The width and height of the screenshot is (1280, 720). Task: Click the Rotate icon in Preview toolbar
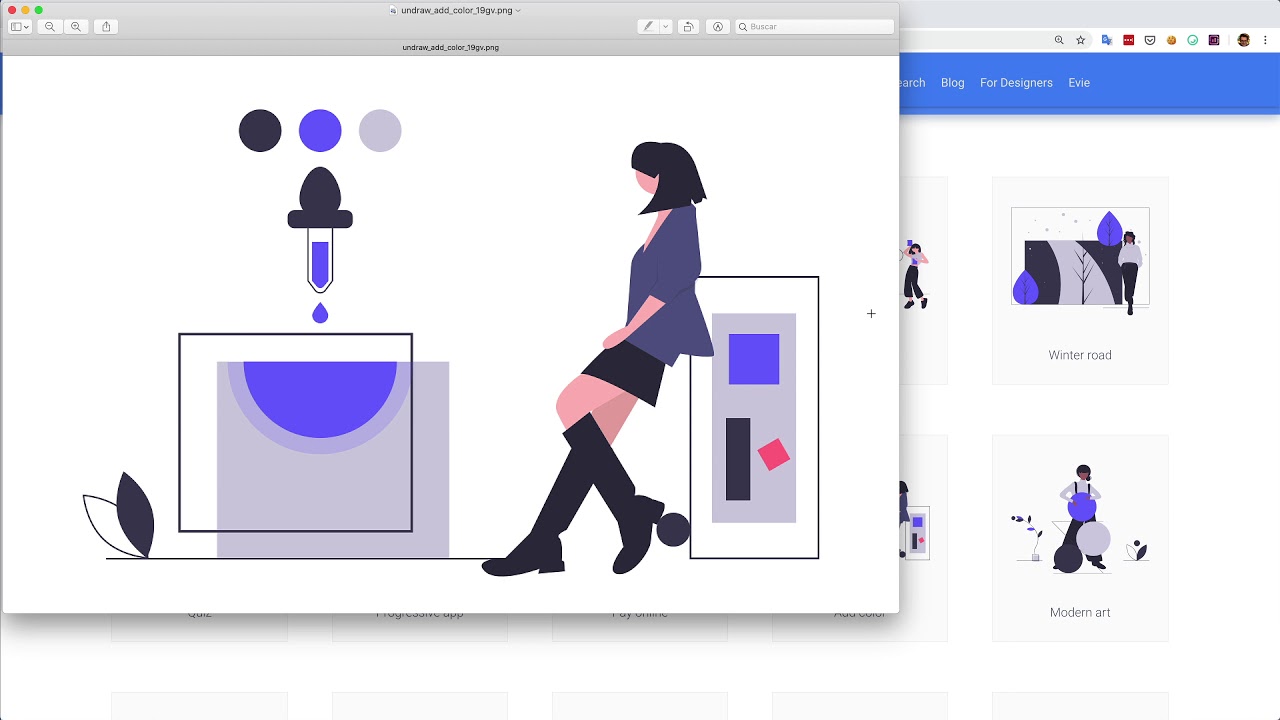coord(687,27)
